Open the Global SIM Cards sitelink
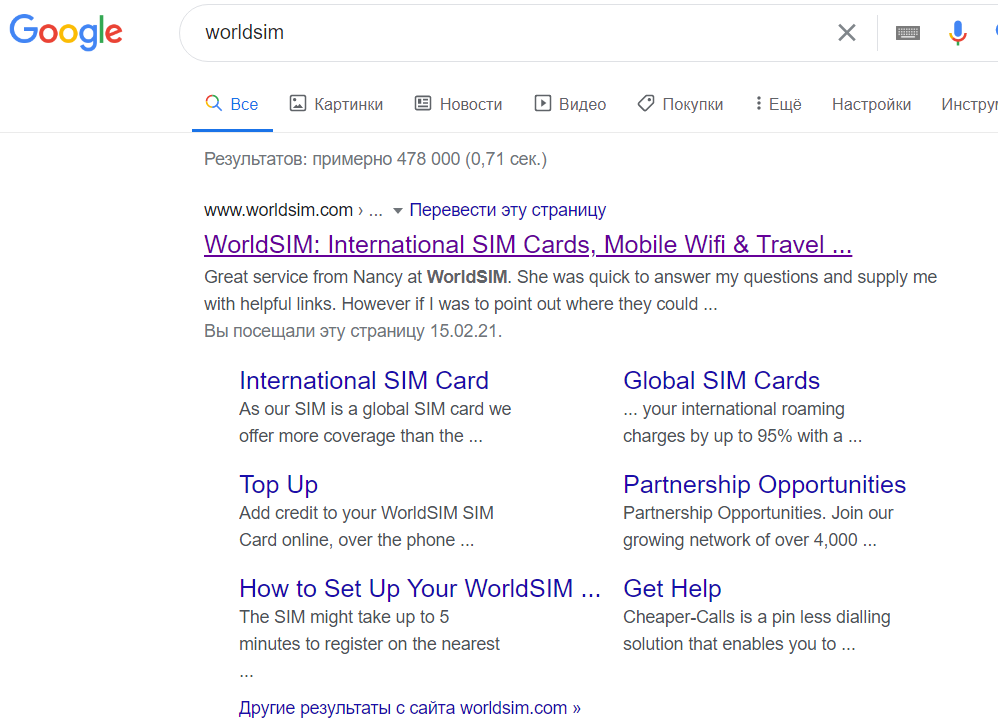 (721, 381)
